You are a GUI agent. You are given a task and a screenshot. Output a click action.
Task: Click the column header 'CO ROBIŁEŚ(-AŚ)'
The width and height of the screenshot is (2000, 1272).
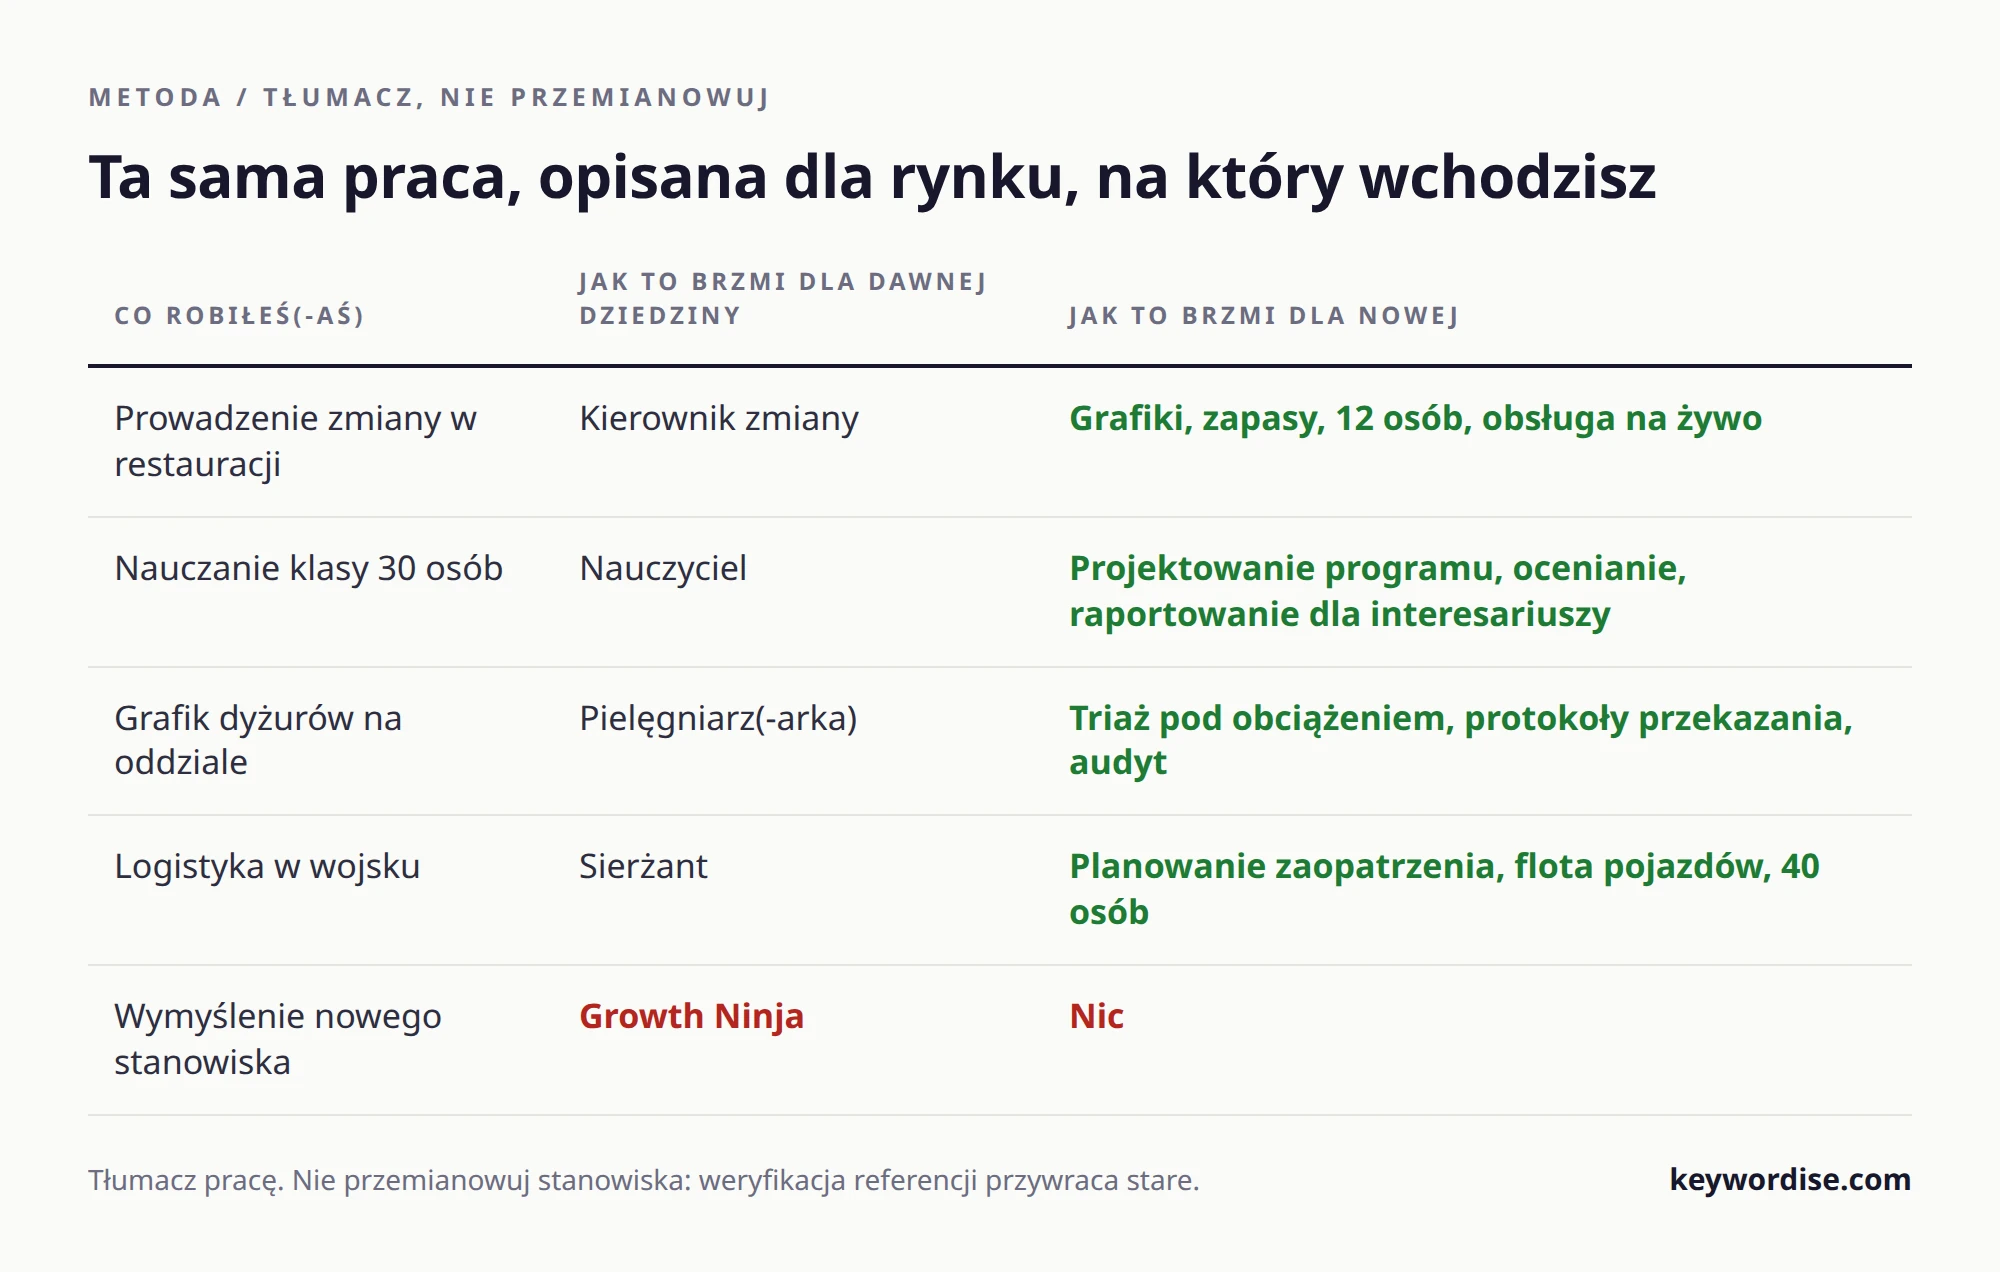pos(239,316)
